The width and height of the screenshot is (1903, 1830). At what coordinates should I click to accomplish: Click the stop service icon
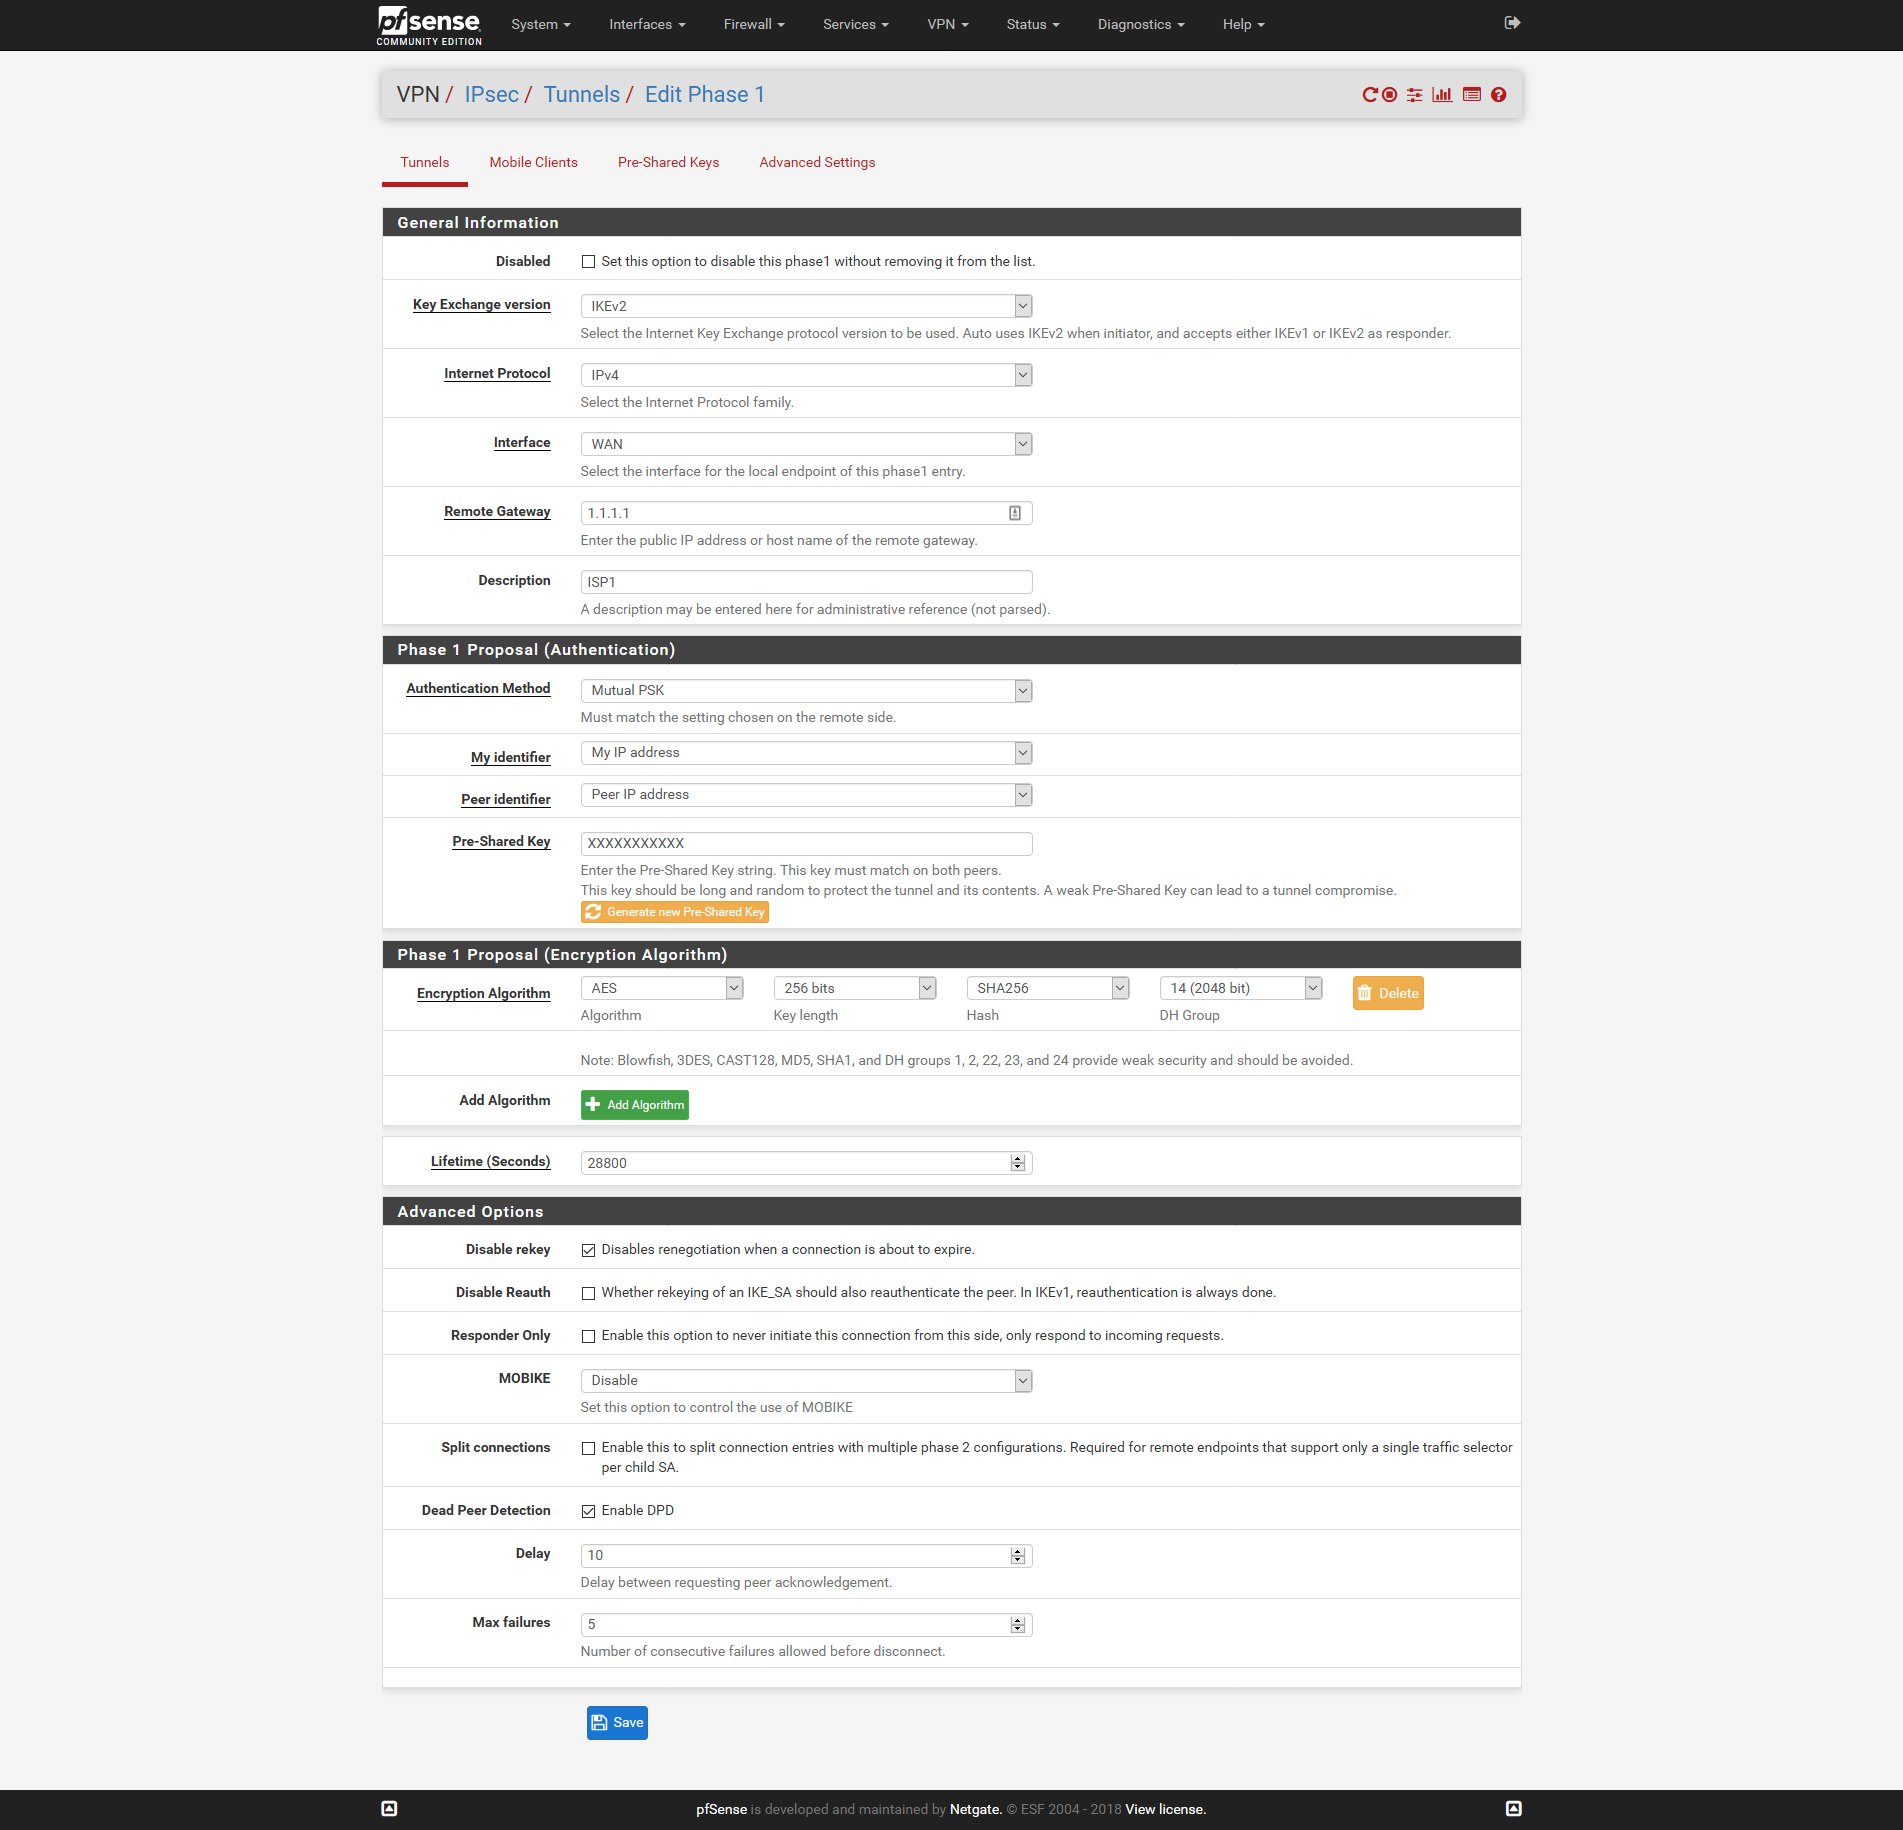pos(1389,95)
